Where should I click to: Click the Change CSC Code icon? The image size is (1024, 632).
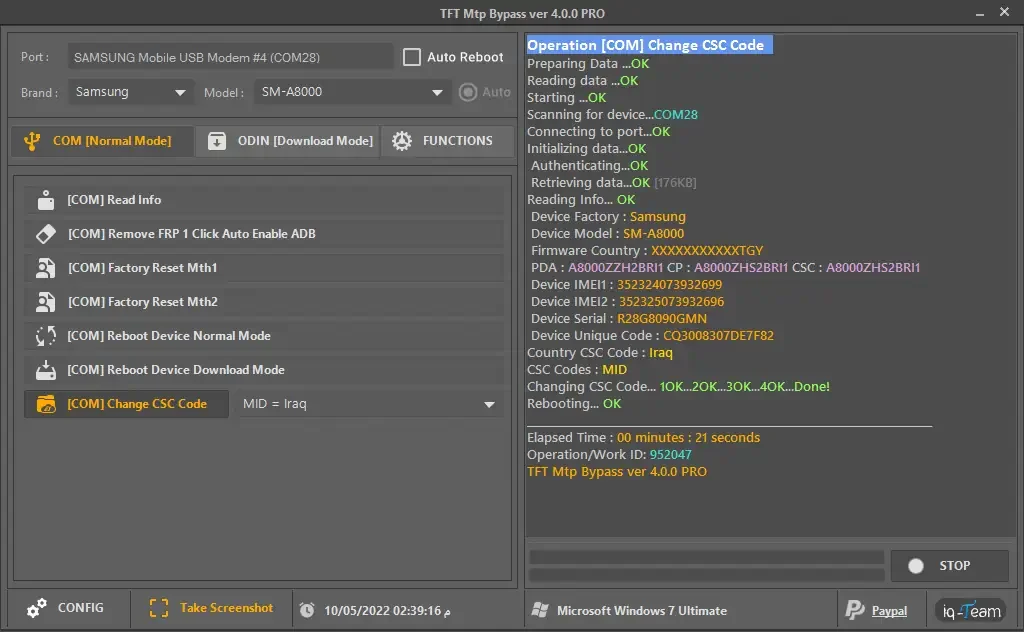pyautogui.click(x=46, y=404)
